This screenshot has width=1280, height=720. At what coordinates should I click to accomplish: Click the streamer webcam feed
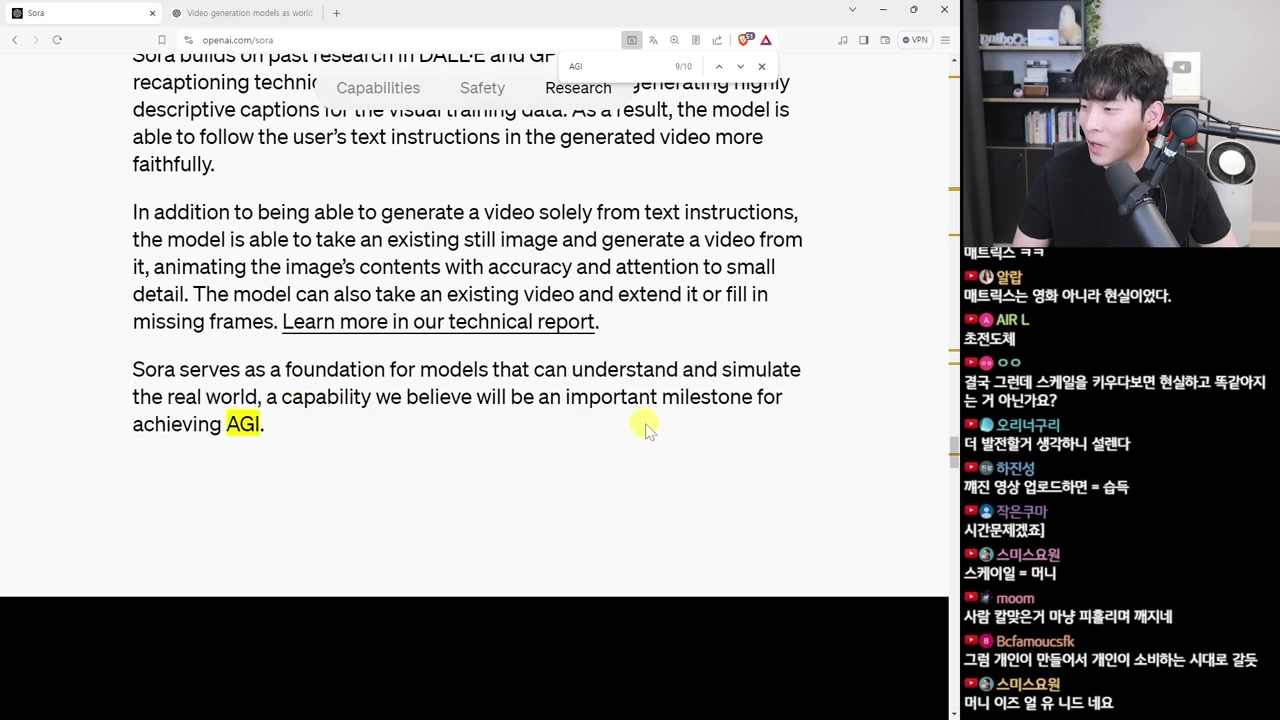pos(1121,123)
